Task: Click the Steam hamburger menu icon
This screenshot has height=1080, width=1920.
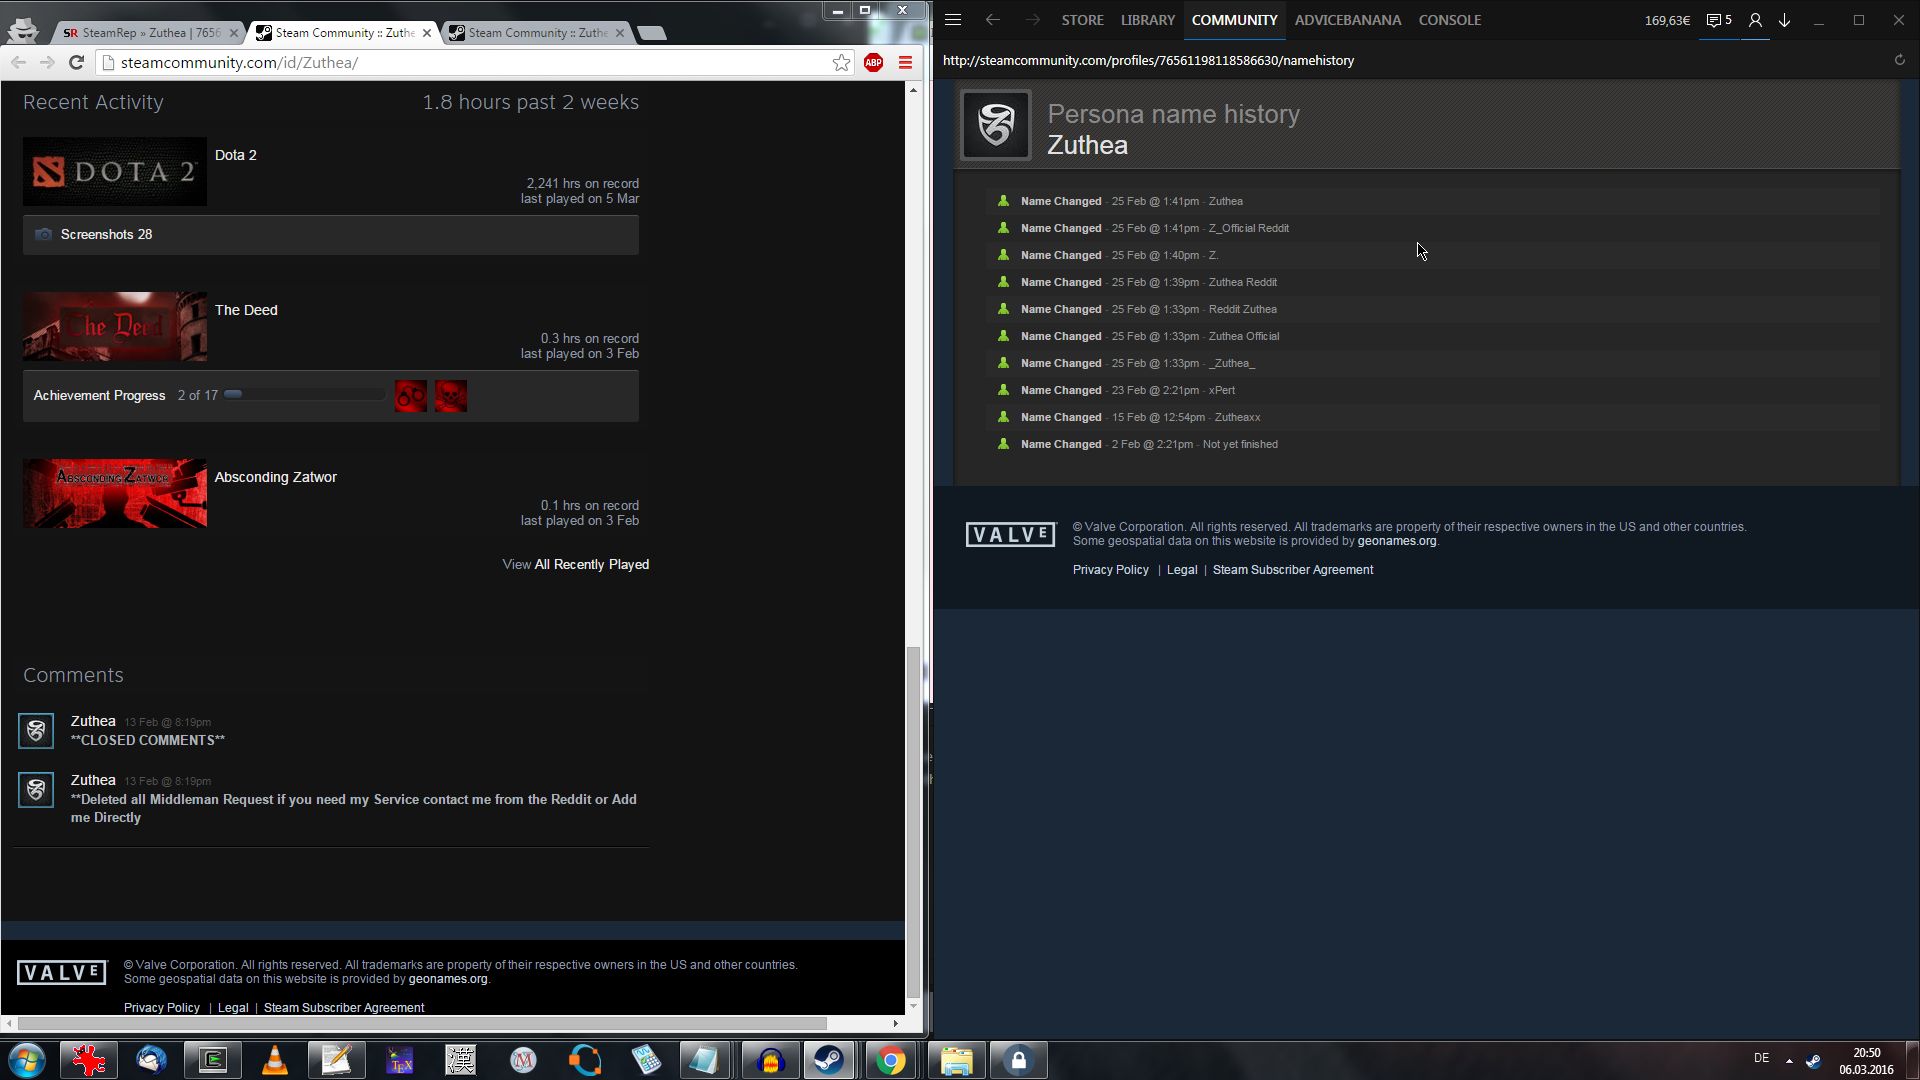Action: pyautogui.click(x=953, y=20)
